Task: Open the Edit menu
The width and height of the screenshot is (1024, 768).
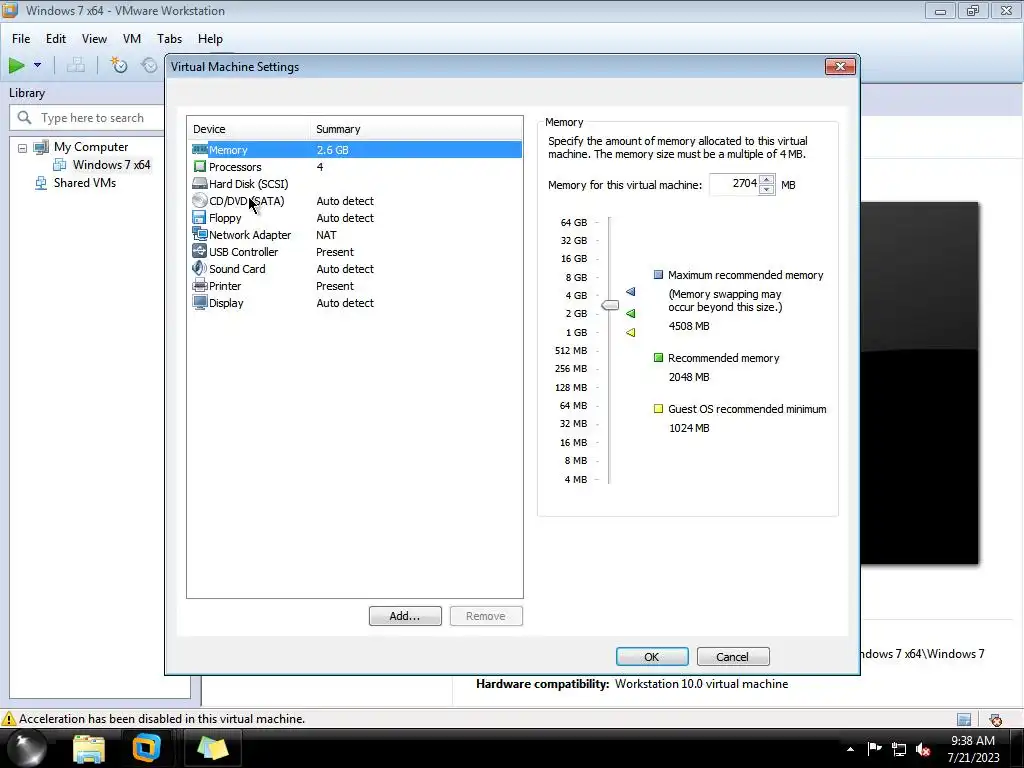Action: click(x=56, y=39)
